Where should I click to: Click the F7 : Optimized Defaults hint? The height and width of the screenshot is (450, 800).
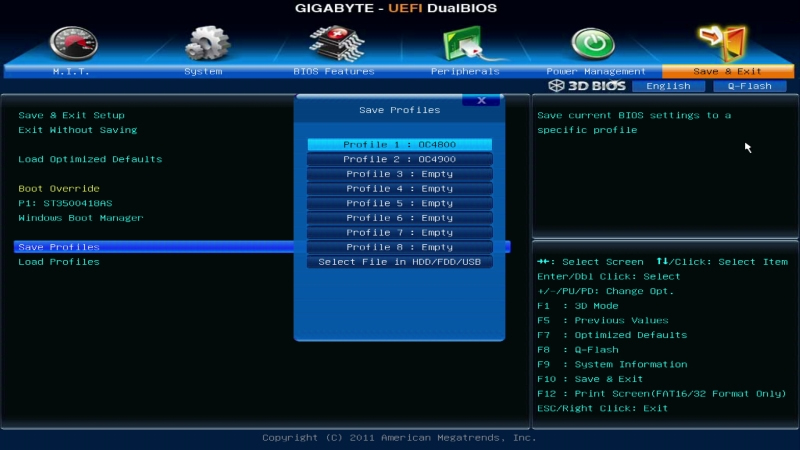tap(612, 335)
